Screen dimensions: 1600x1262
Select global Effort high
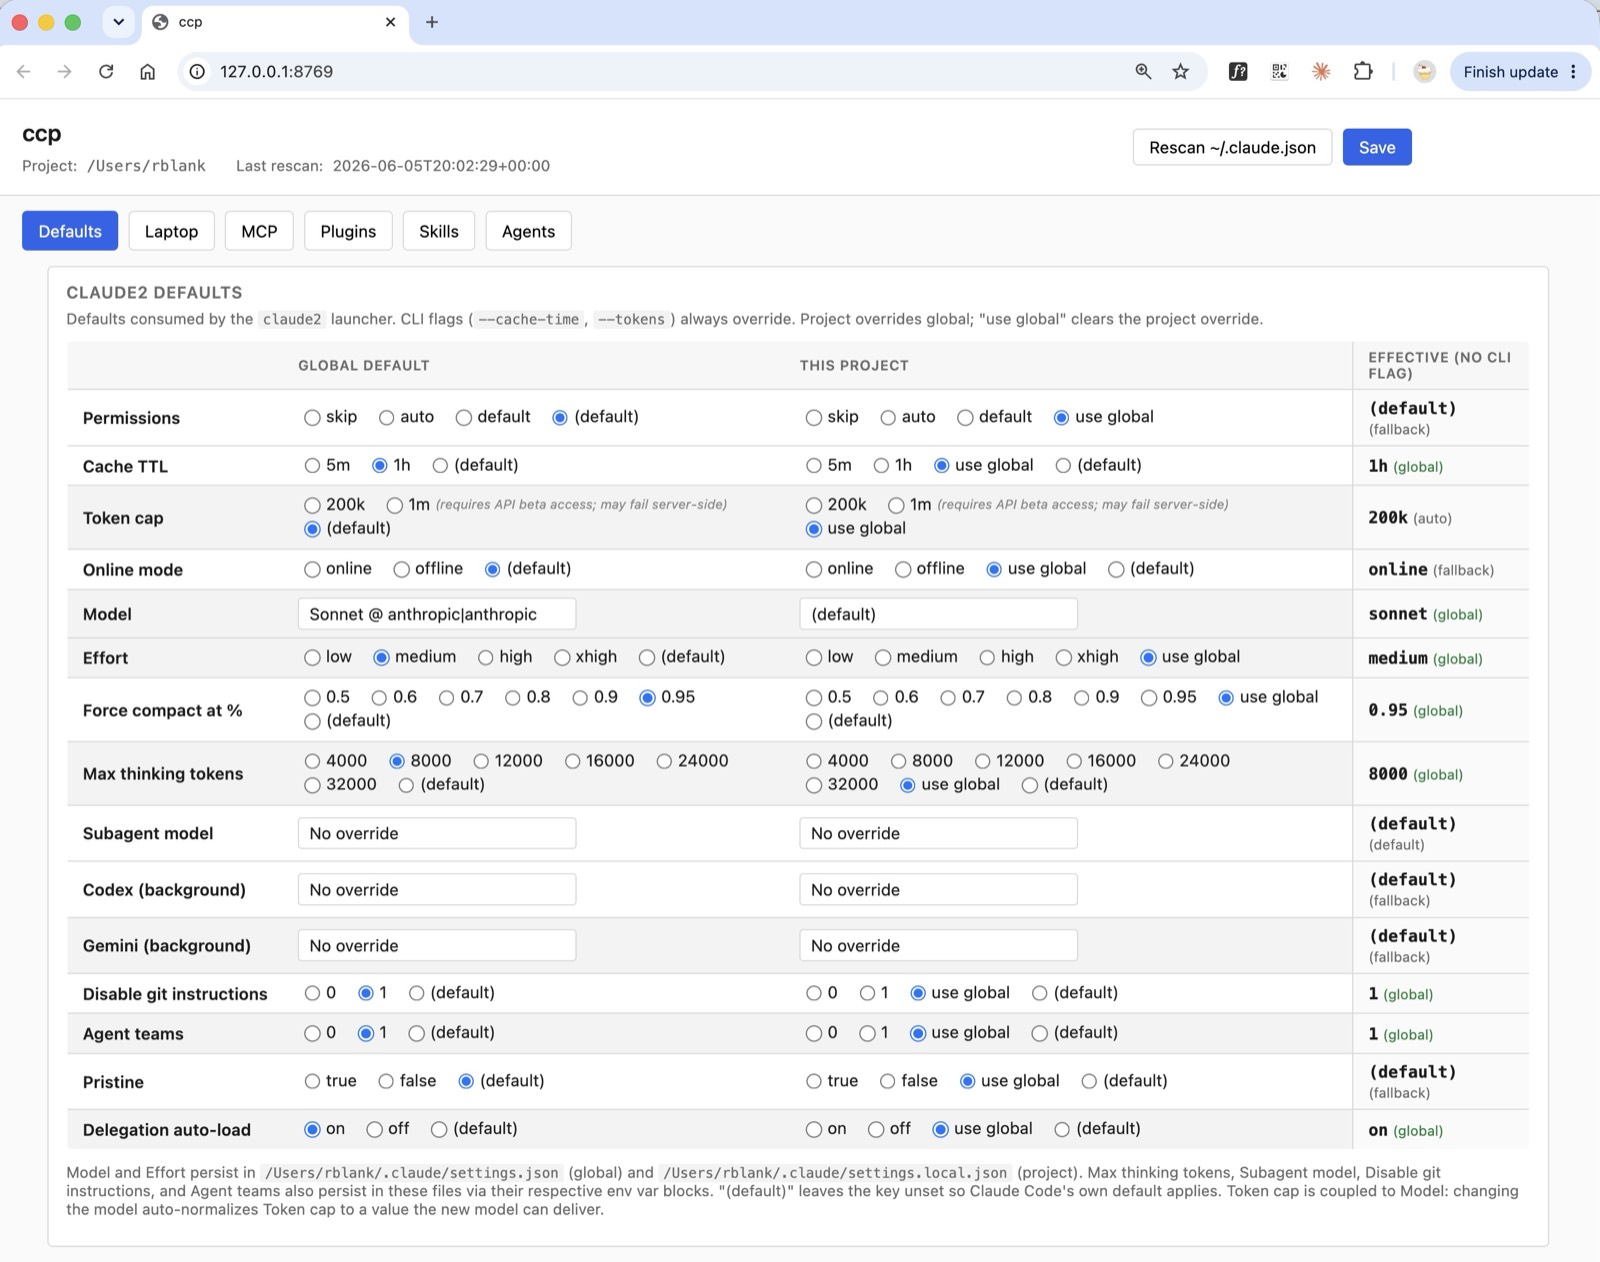tap(485, 658)
